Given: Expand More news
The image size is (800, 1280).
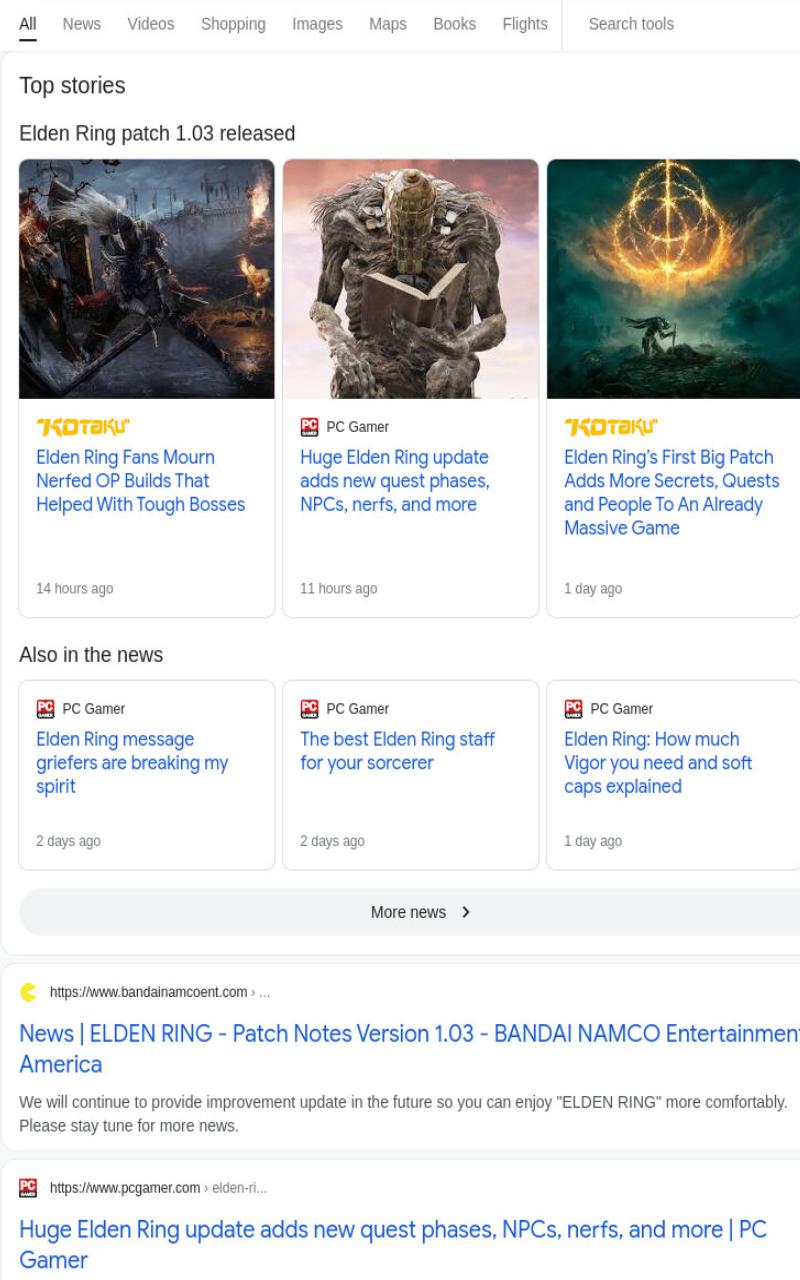Looking at the screenshot, I should point(410,912).
